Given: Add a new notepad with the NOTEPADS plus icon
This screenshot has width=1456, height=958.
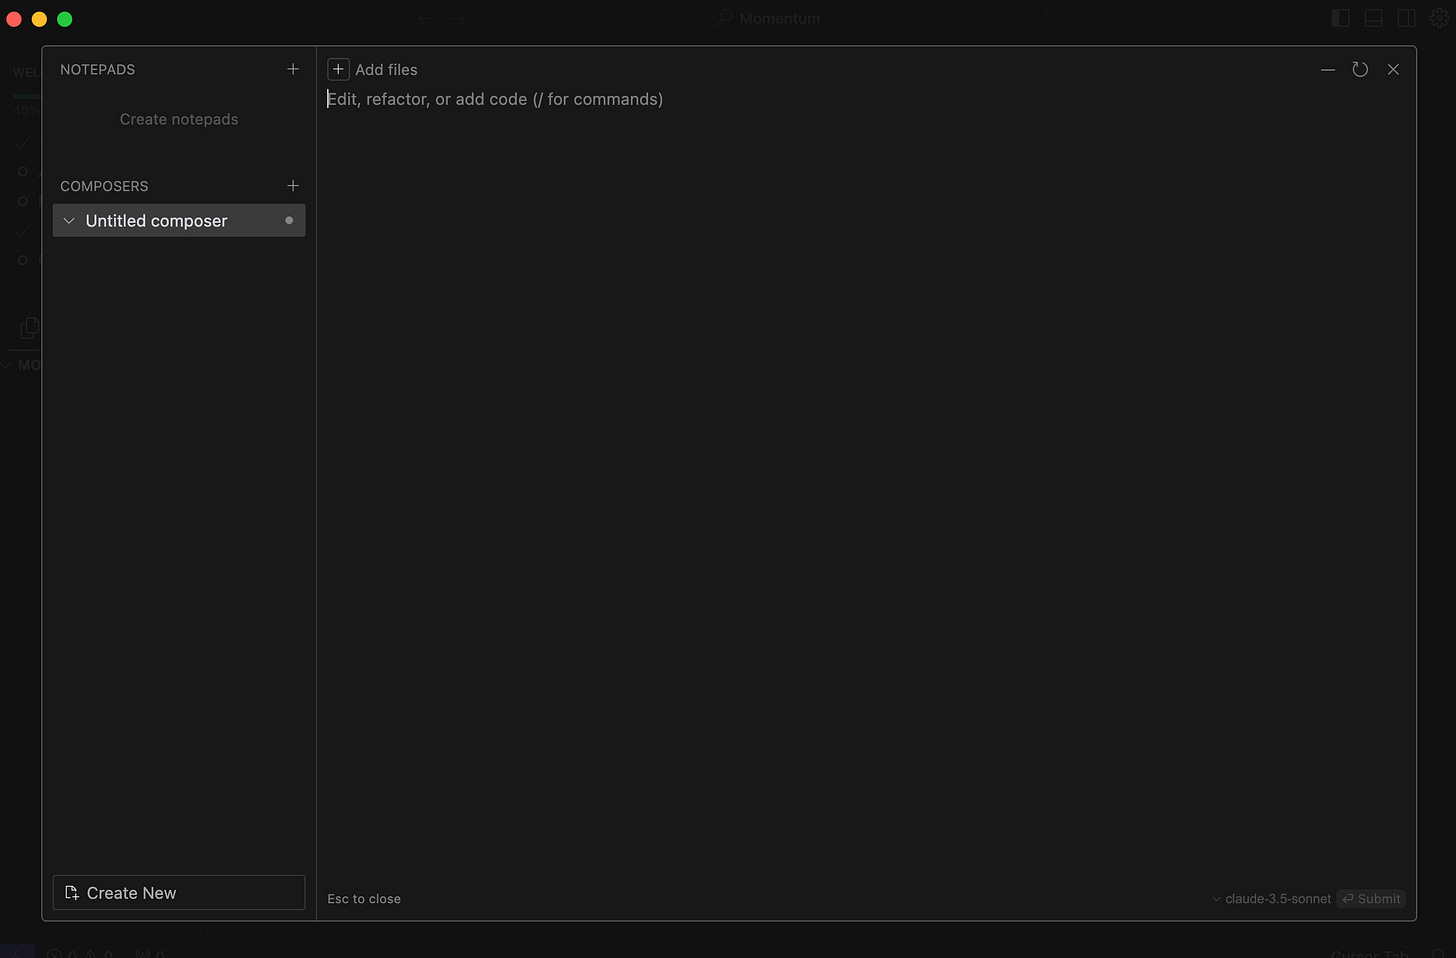Looking at the screenshot, I should [293, 69].
